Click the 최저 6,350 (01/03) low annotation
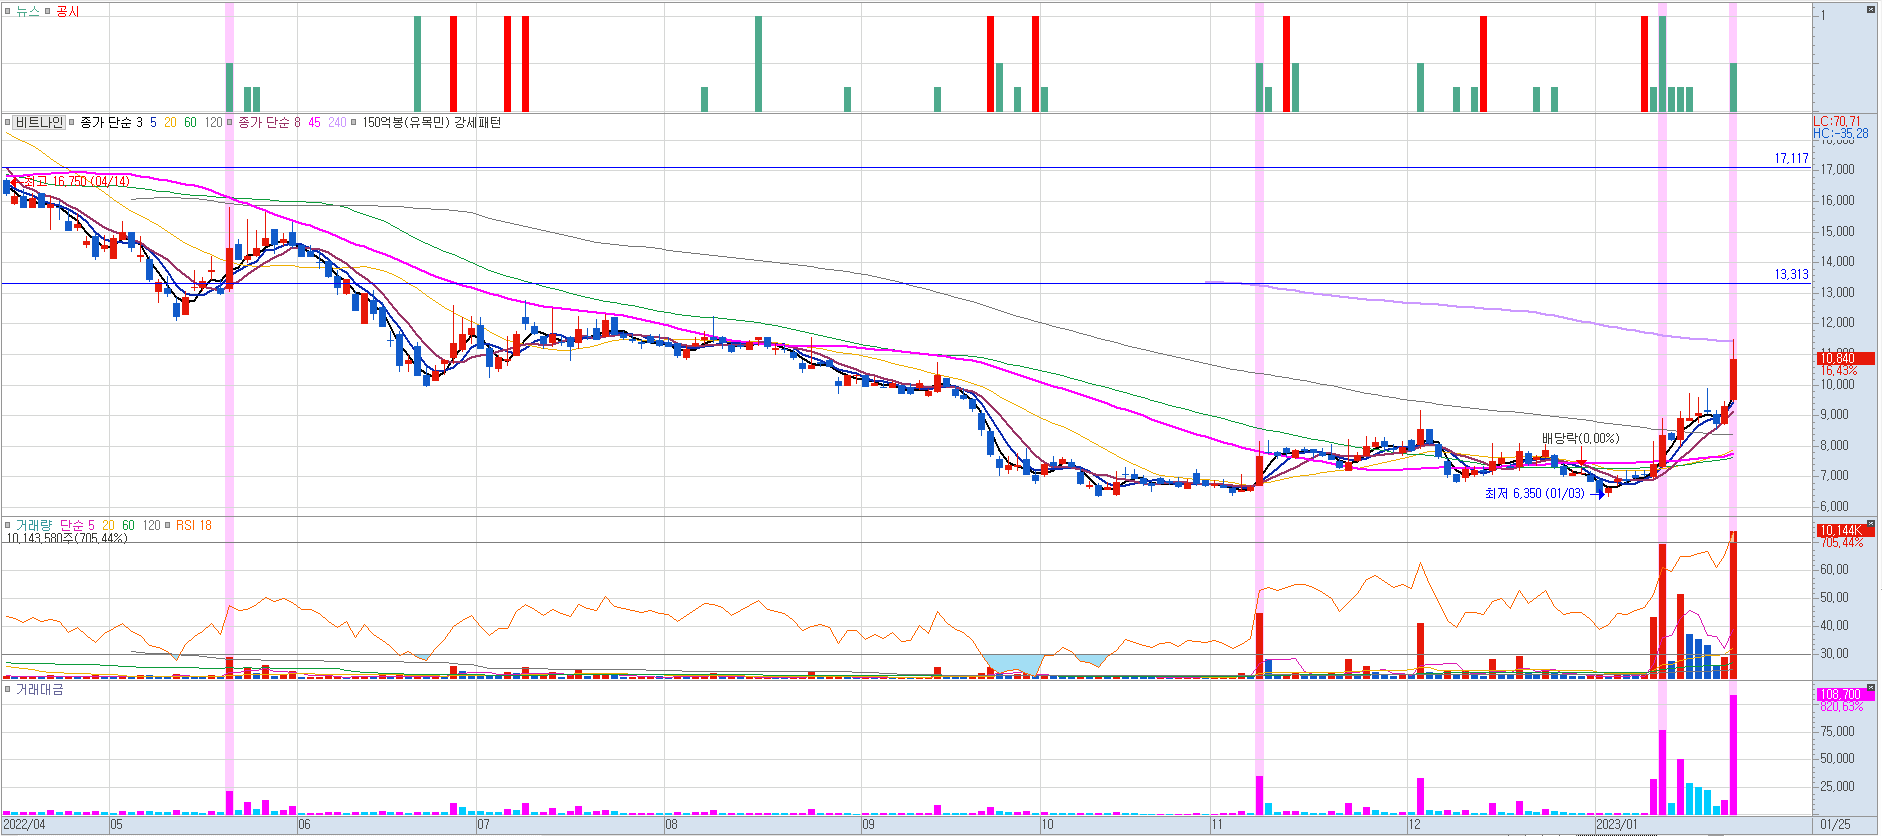Screen dimensions: 1882x836 pos(1535,493)
